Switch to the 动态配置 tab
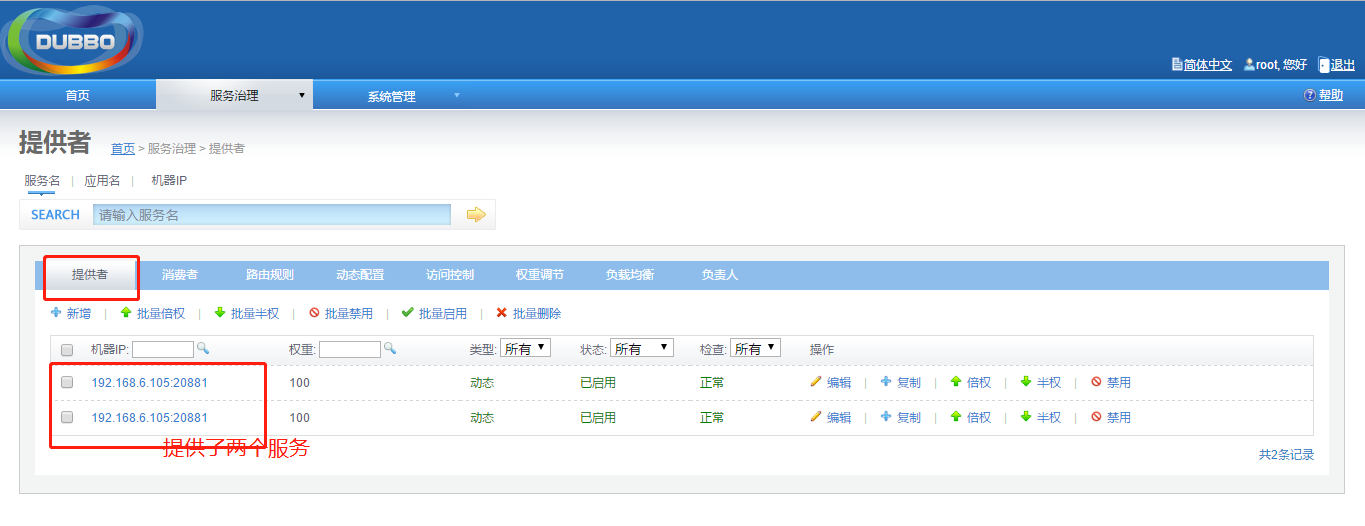The height and width of the screenshot is (526, 1365). click(x=360, y=275)
